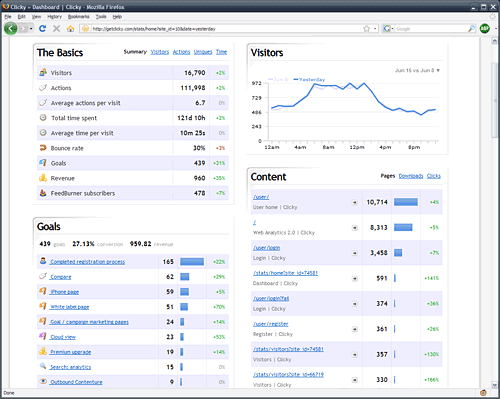Click the Completed registration process goal bar
500x399 pixels.
192,262
